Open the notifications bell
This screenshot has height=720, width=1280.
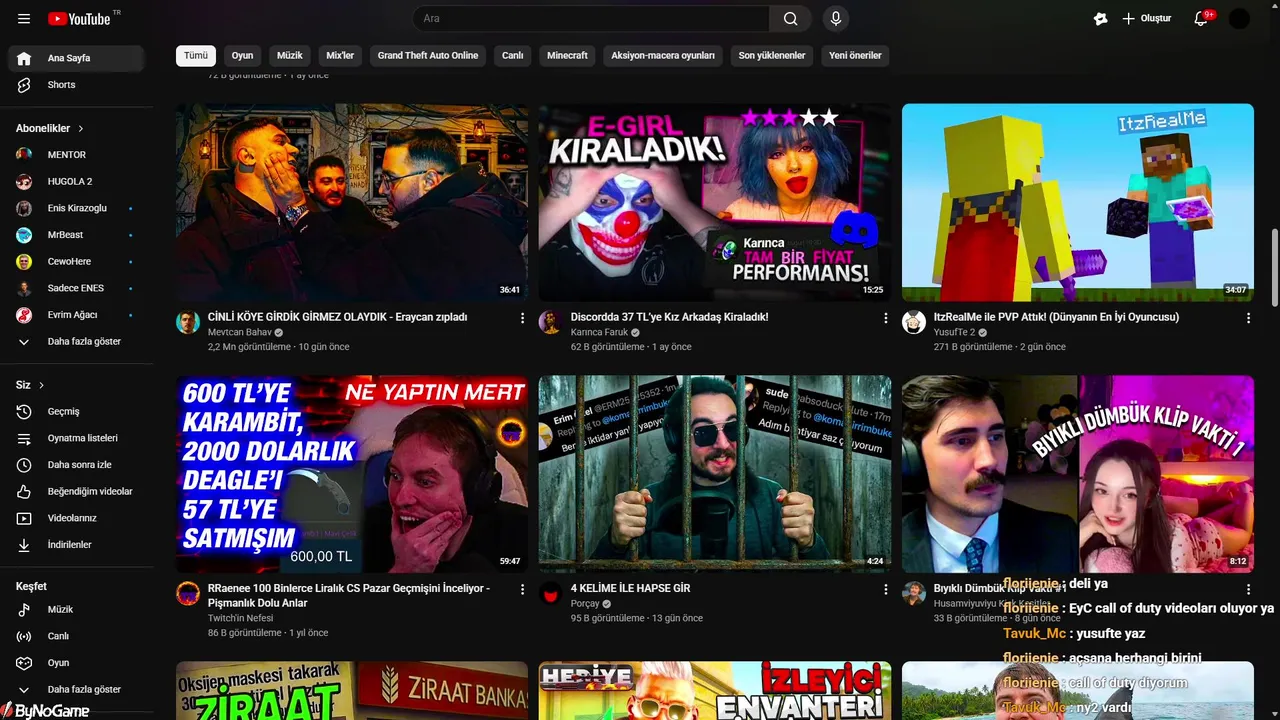pyautogui.click(x=1201, y=18)
